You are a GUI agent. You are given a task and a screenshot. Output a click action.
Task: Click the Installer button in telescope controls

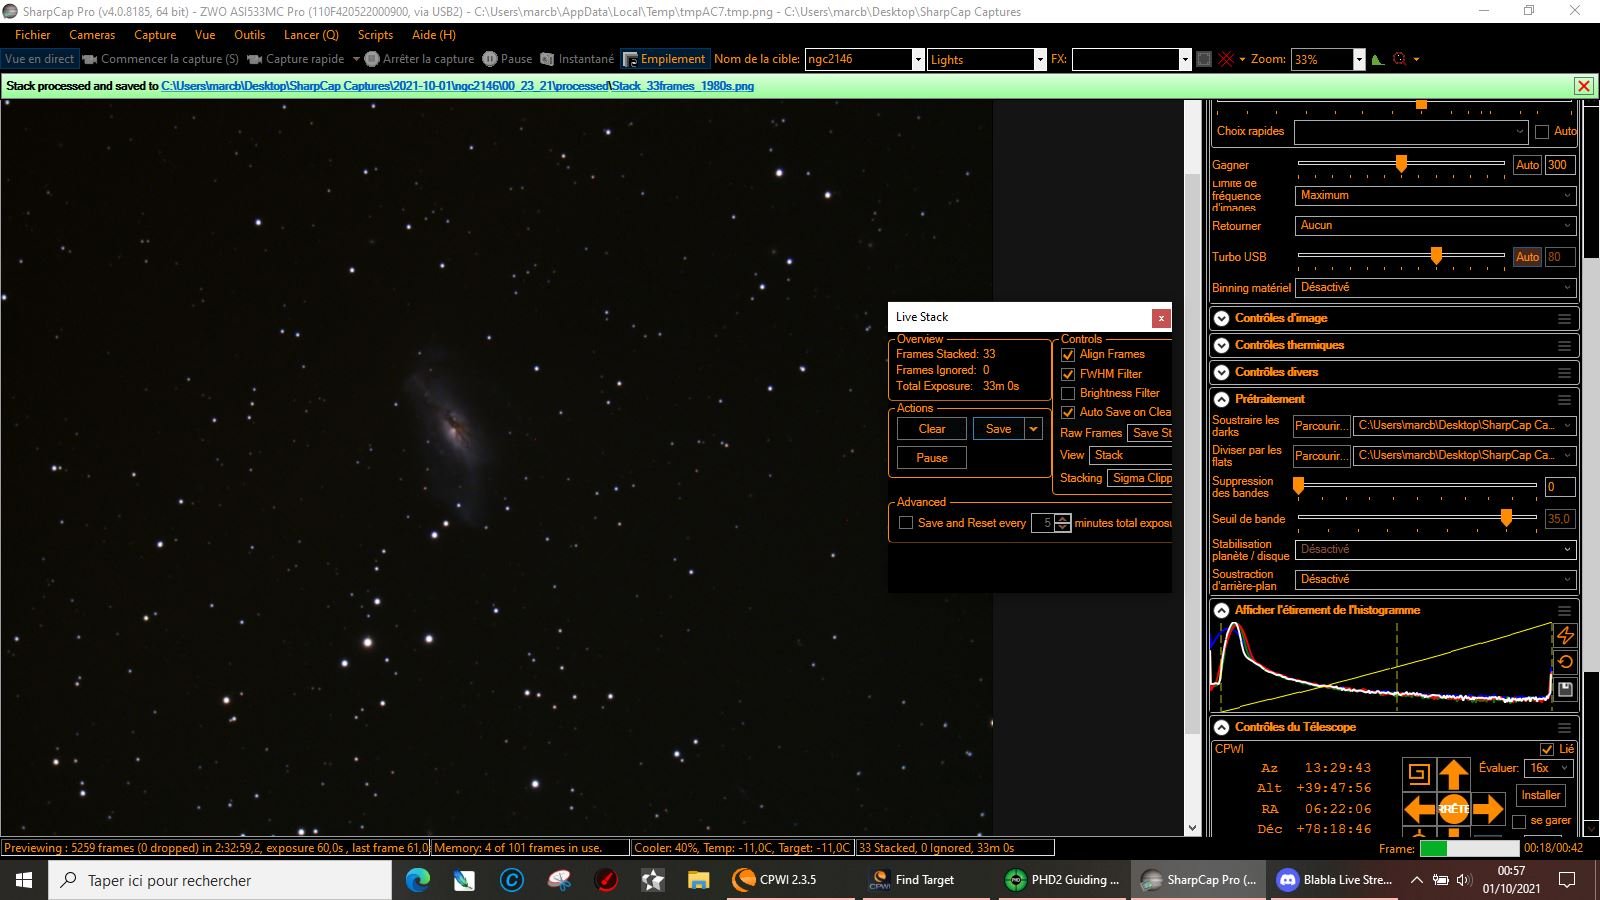click(1540, 795)
